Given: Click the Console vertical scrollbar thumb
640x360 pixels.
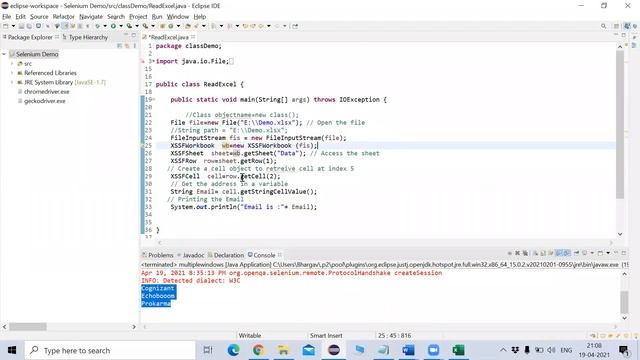Looking at the screenshot, I should click(x=624, y=302).
